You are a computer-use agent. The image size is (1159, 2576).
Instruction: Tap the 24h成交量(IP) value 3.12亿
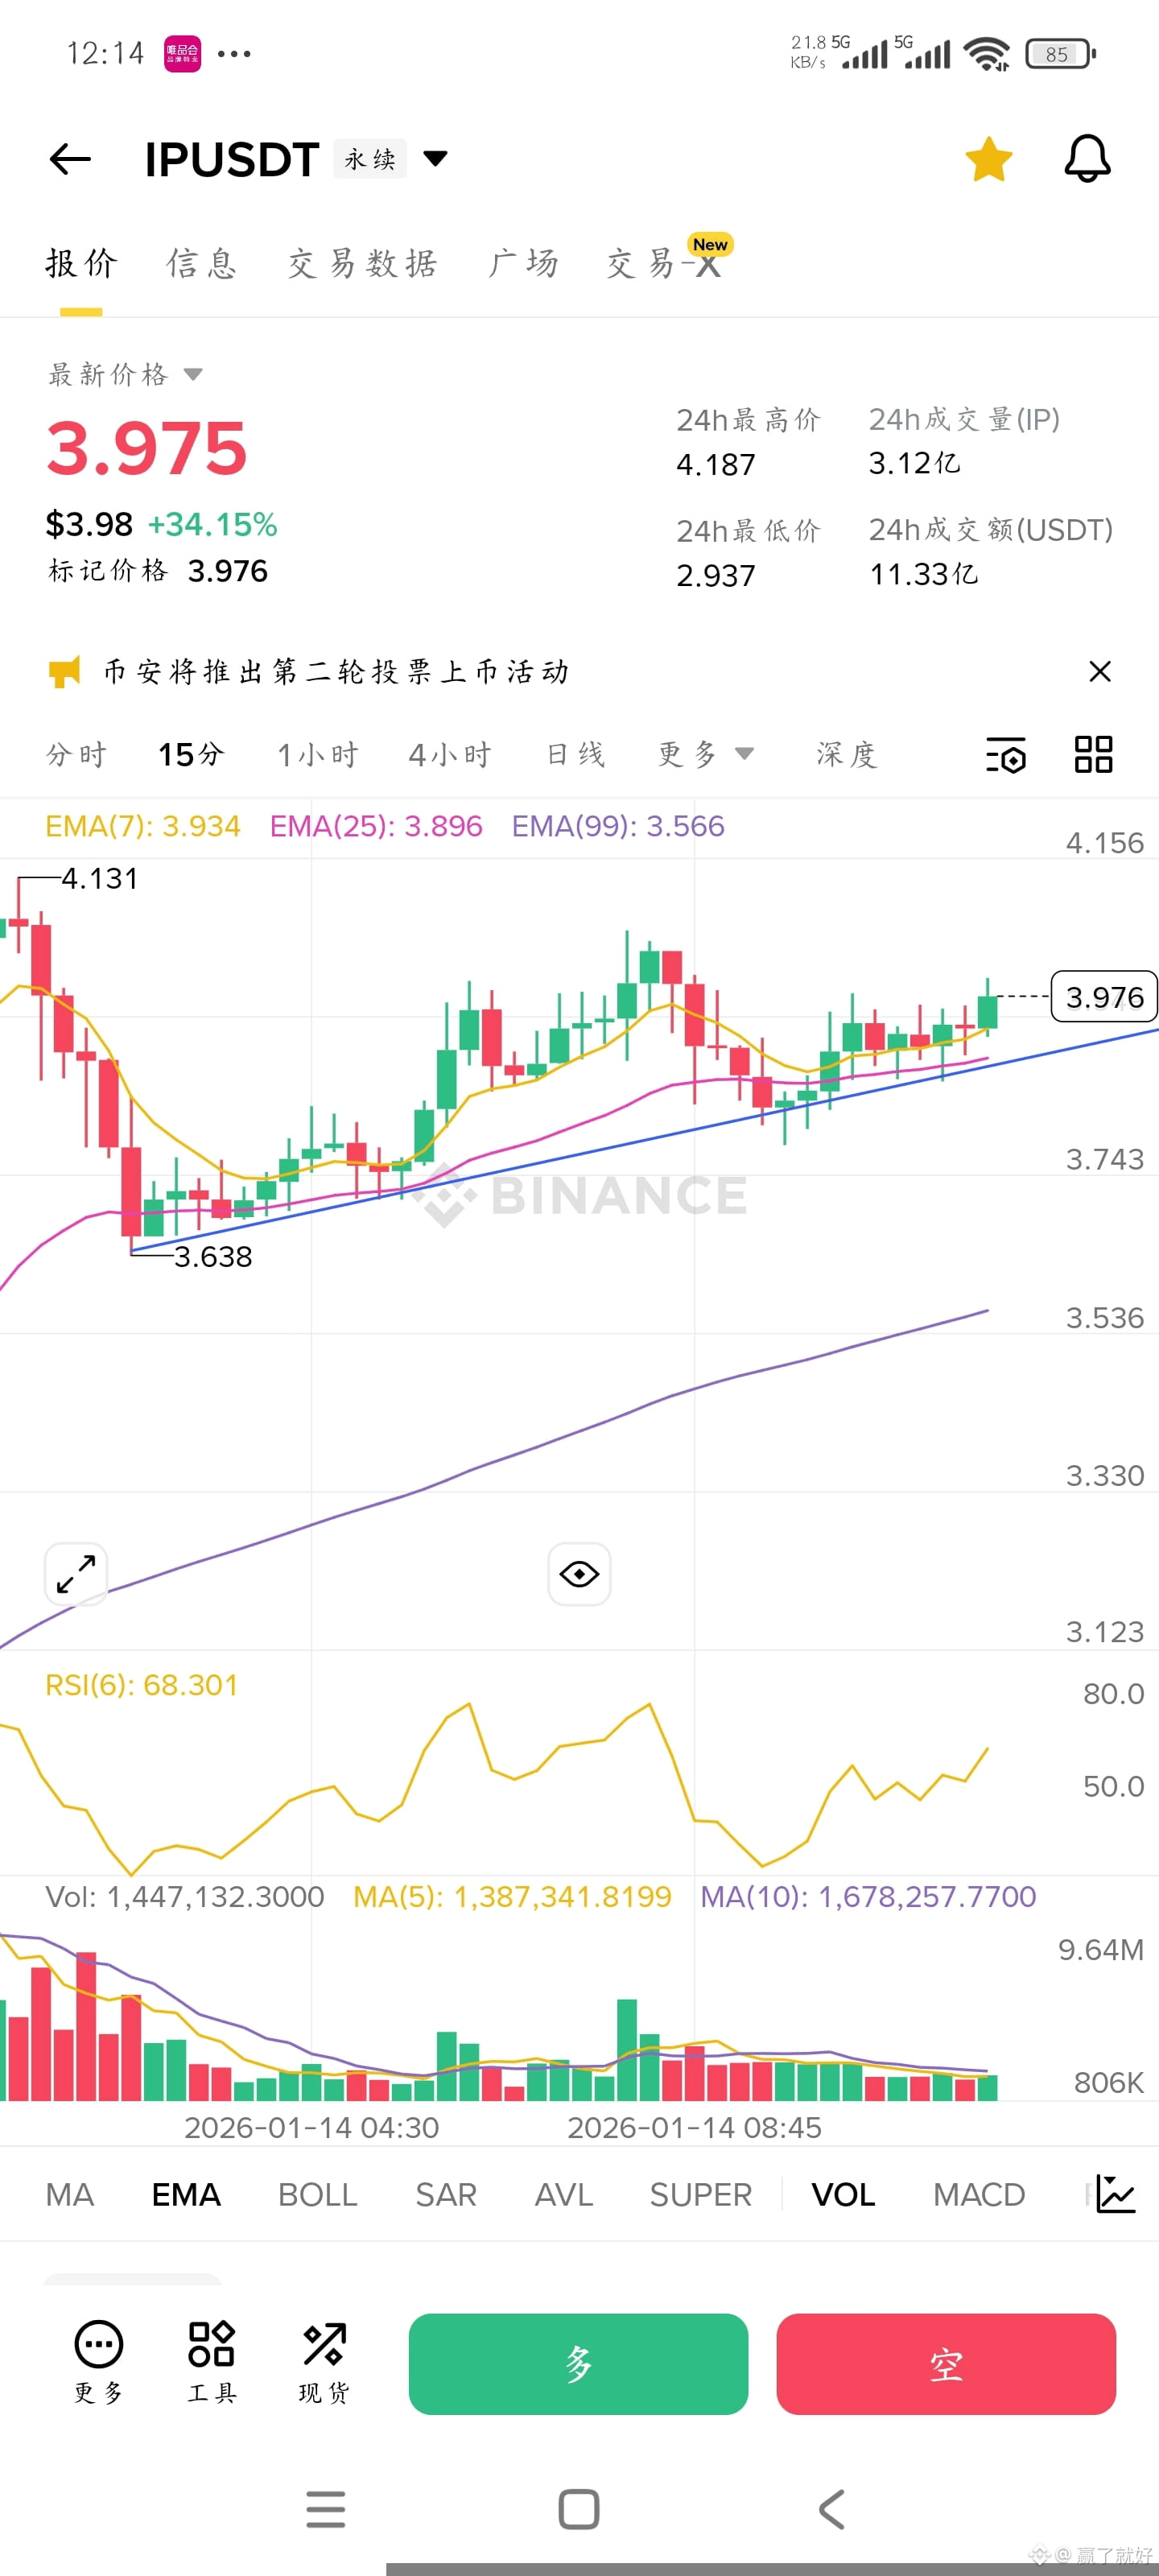[x=915, y=463]
